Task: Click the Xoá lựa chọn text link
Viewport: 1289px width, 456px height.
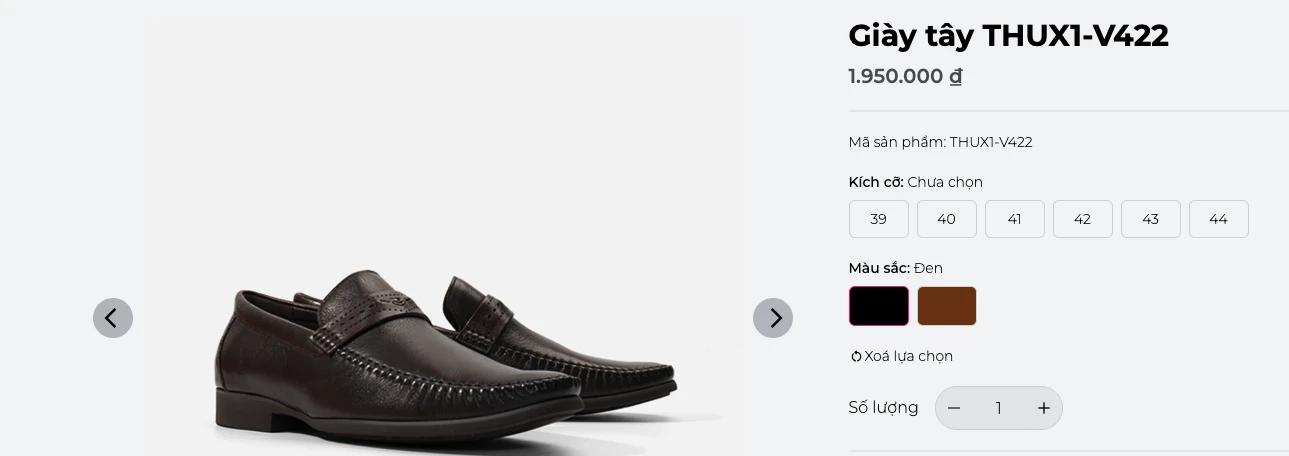Action: (908, 356)
